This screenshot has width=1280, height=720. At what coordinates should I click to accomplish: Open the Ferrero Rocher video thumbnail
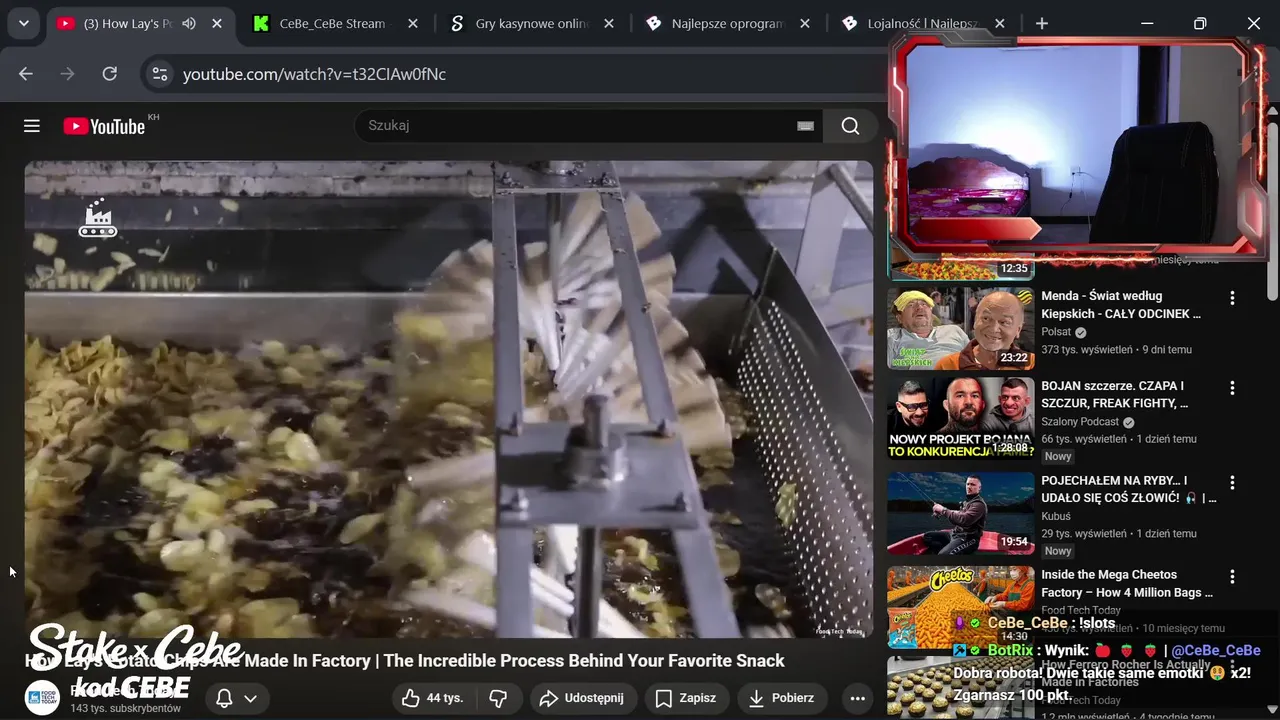click(x=961, y=689)
